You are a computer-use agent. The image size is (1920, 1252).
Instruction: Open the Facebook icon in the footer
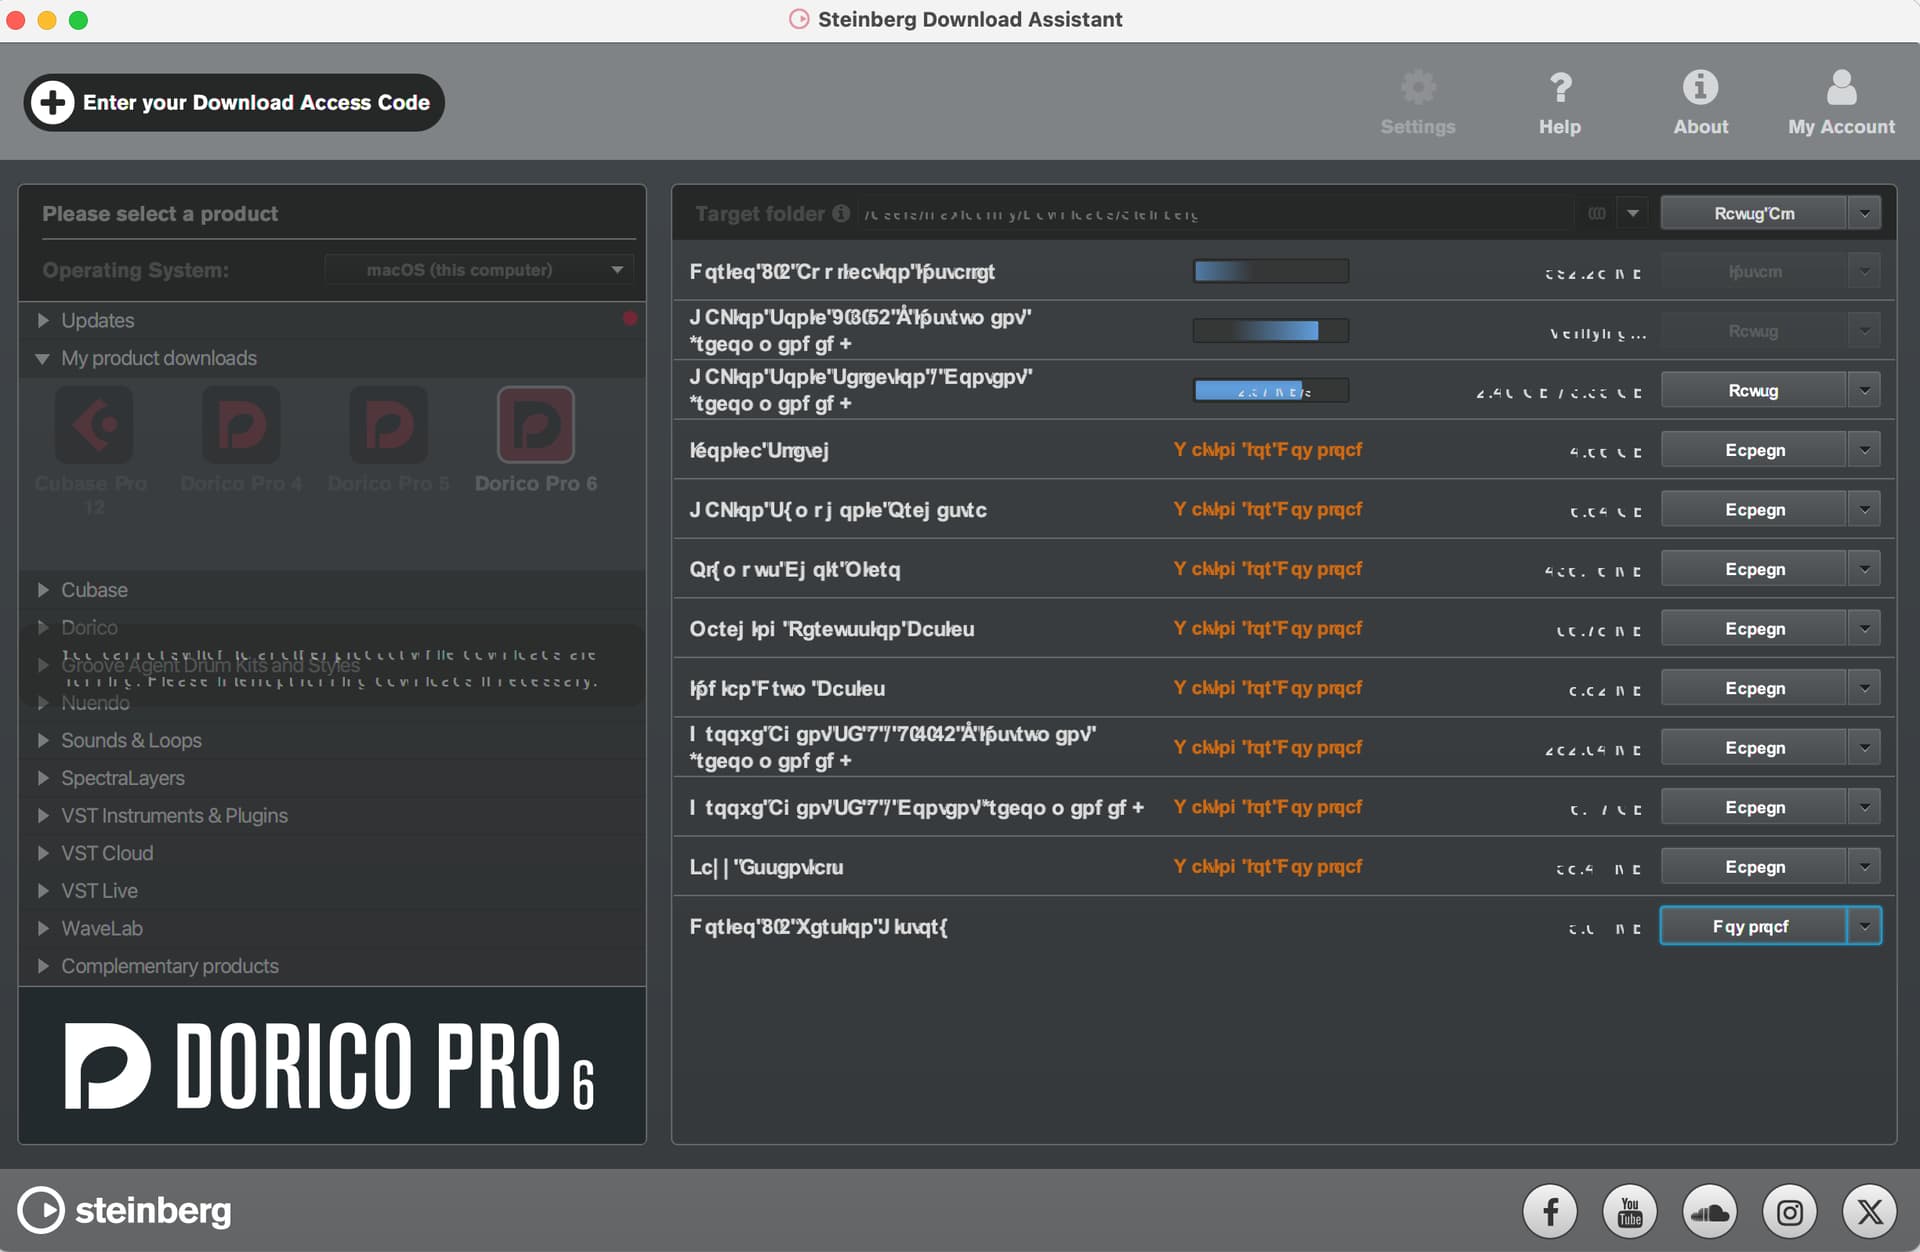pos(1550,1212)
